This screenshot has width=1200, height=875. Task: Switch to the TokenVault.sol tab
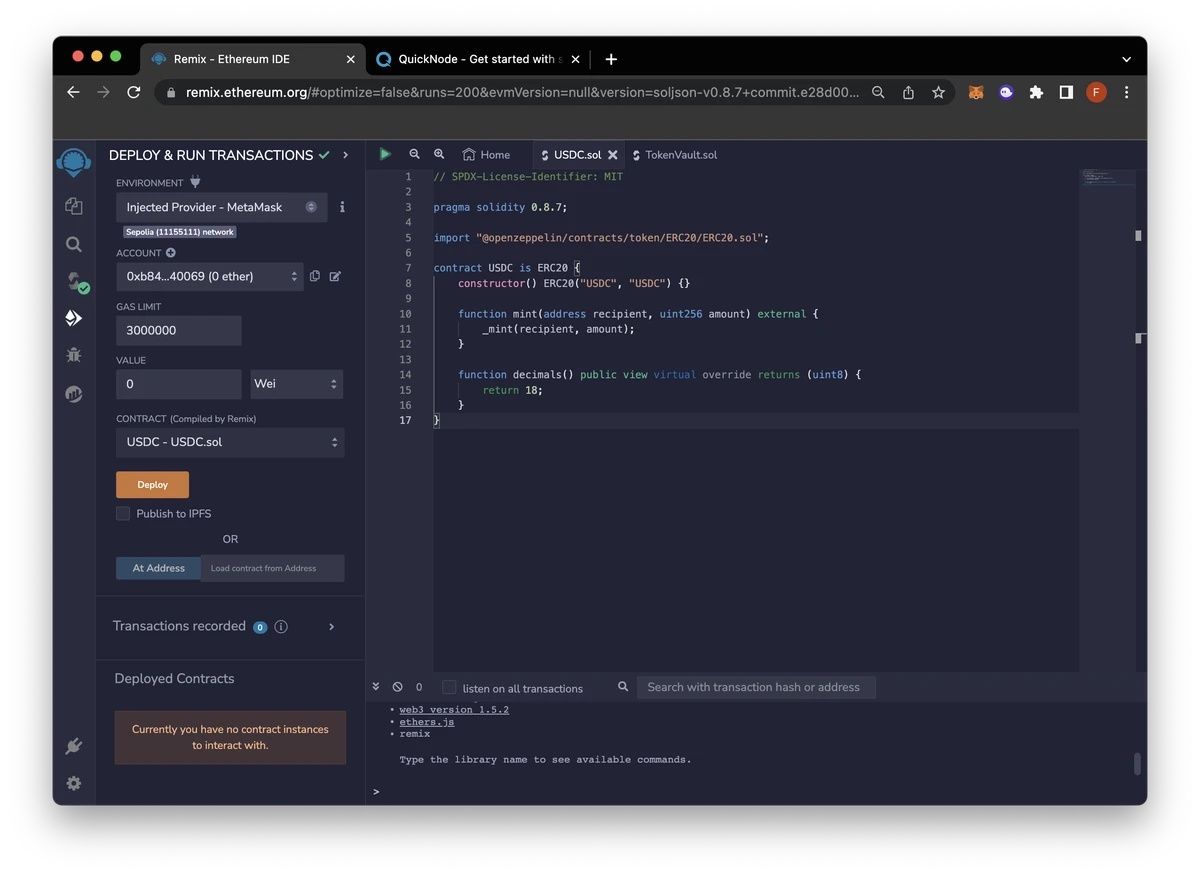click(x=682, y=155)
